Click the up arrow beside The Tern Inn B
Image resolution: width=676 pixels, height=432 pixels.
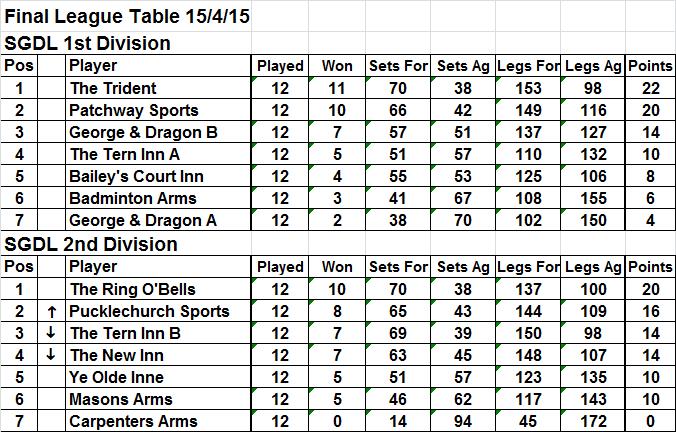tap(50, 333)
